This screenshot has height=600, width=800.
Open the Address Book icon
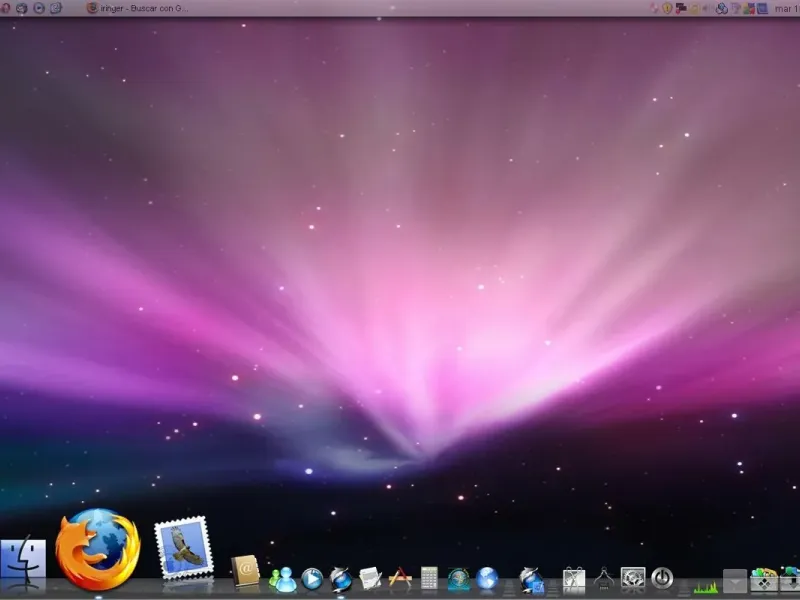245,570
